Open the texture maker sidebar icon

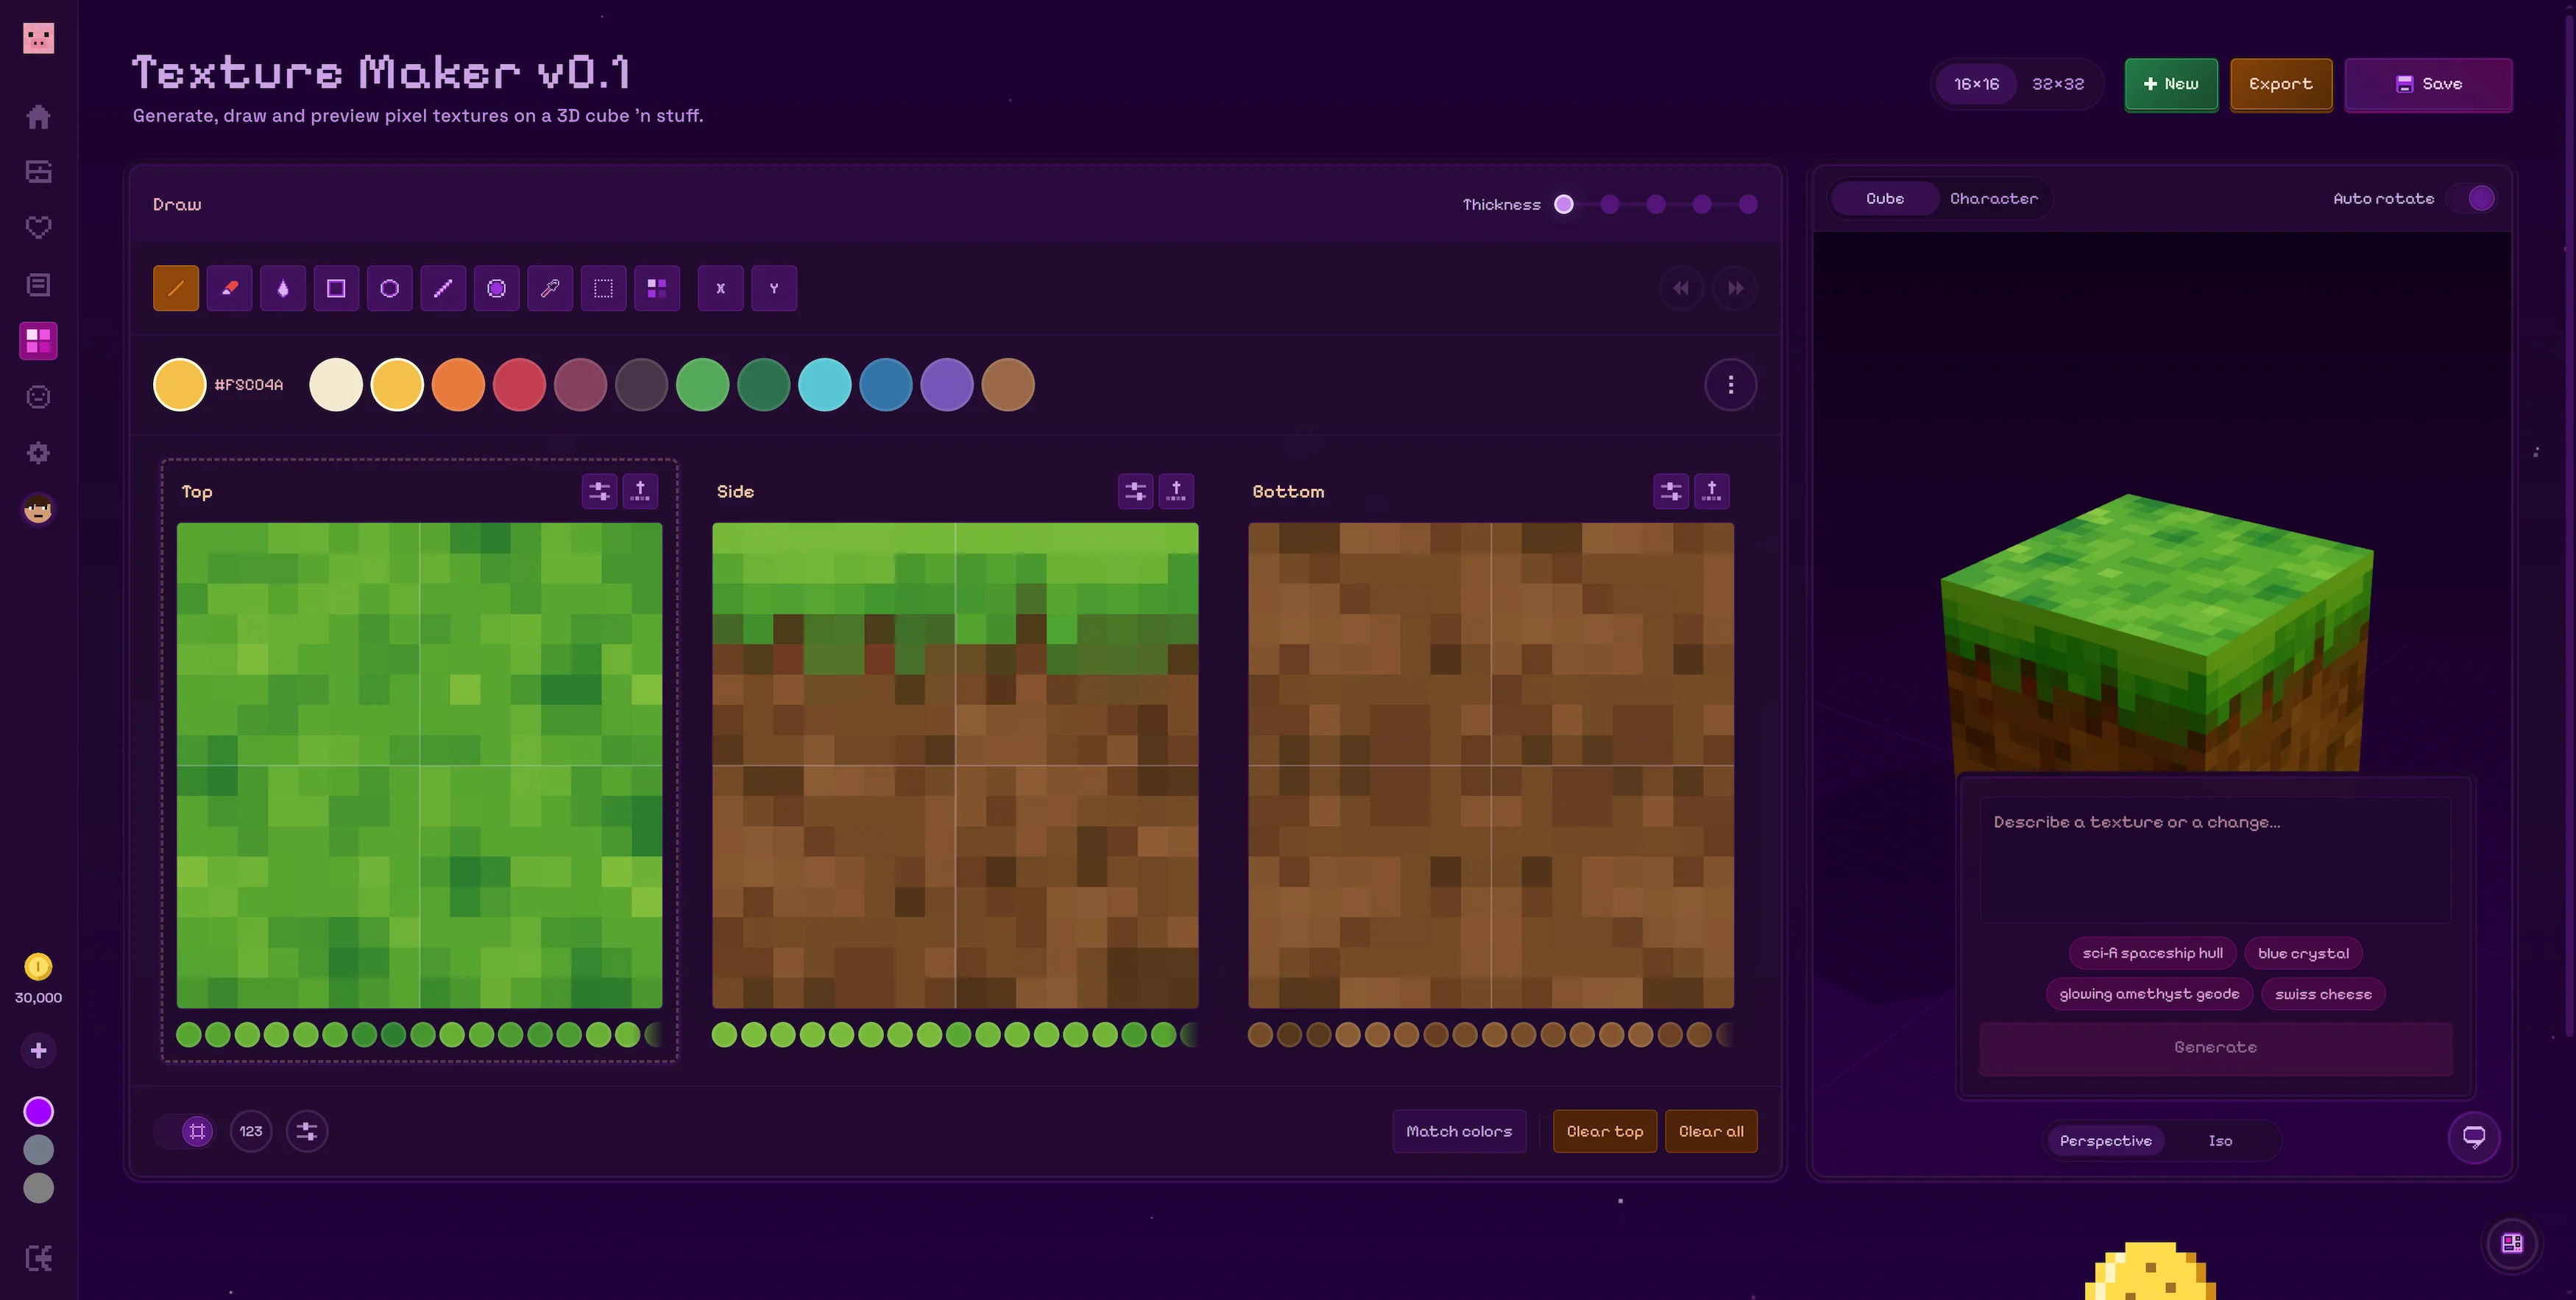pos(39,341)
